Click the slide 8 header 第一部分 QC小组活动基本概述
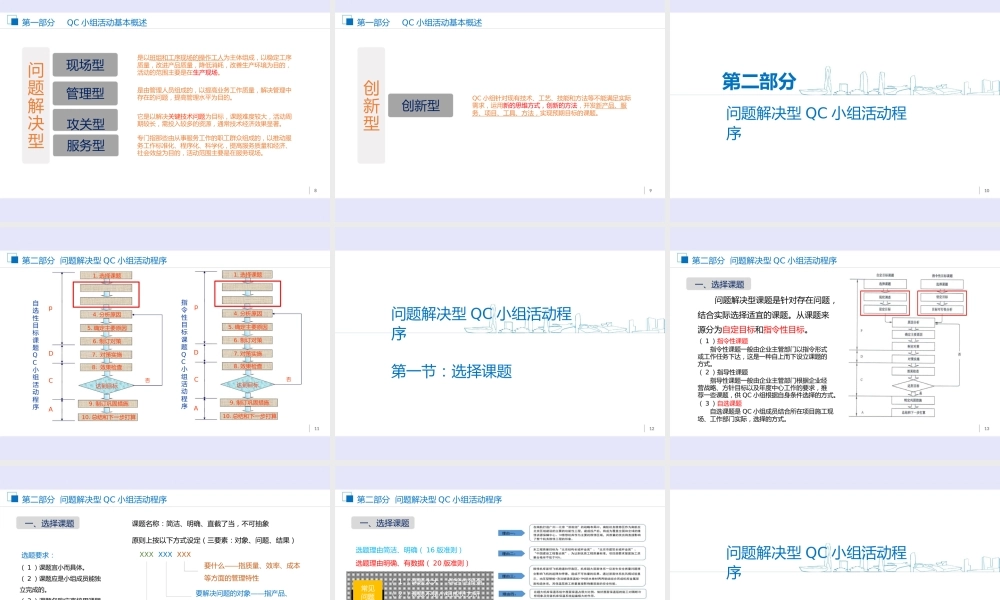This screenshot has height=600, width=1000. [84, 22]
